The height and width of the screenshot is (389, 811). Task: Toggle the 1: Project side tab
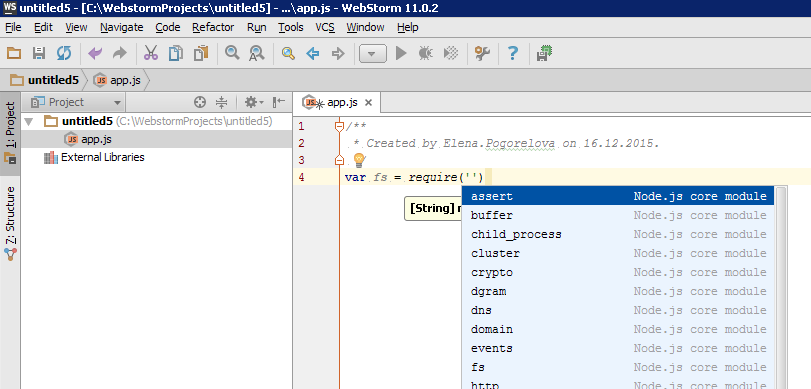10,132
